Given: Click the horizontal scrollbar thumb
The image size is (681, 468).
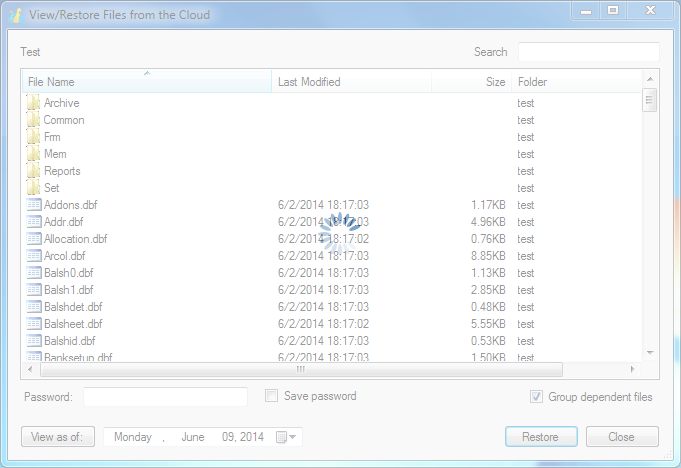Looking at the screenshot, I should [x=301, y=369].
